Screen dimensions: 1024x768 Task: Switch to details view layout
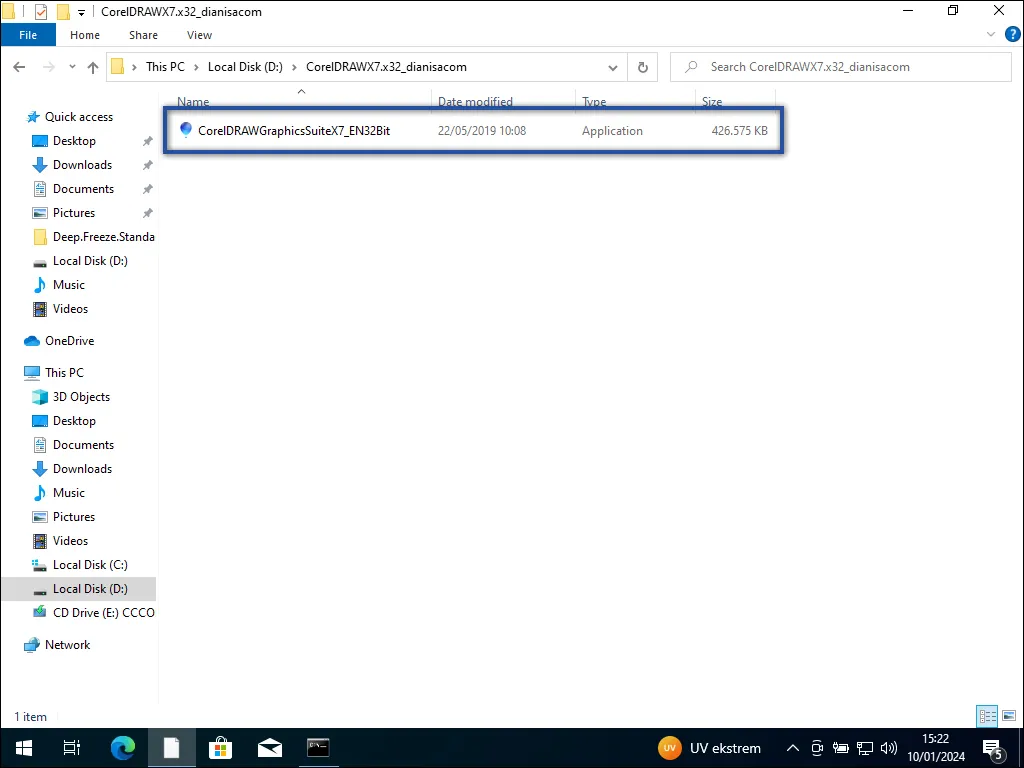(x=987, y=716)
